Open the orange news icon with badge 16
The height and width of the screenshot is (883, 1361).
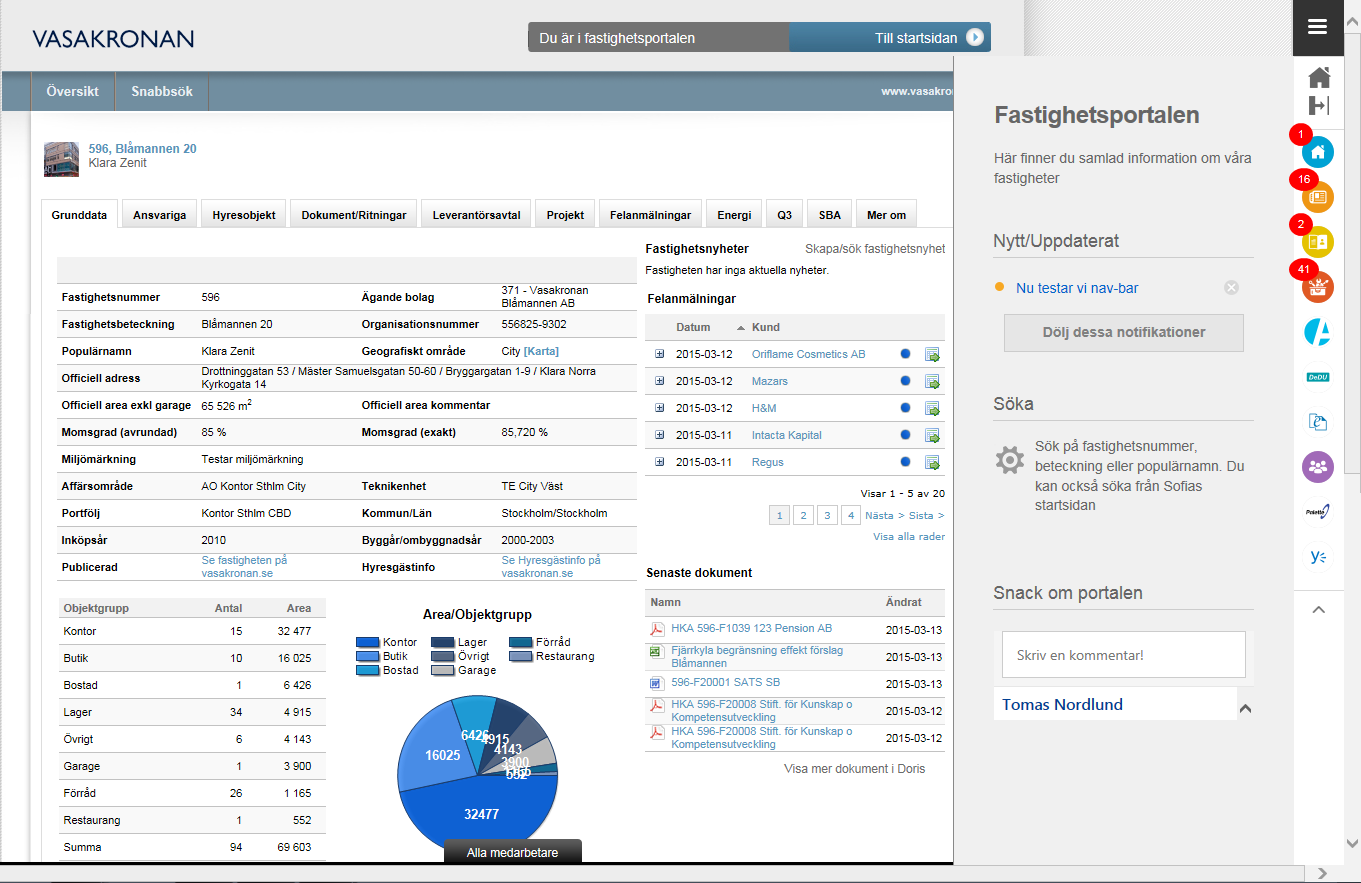coord(1318,197)
